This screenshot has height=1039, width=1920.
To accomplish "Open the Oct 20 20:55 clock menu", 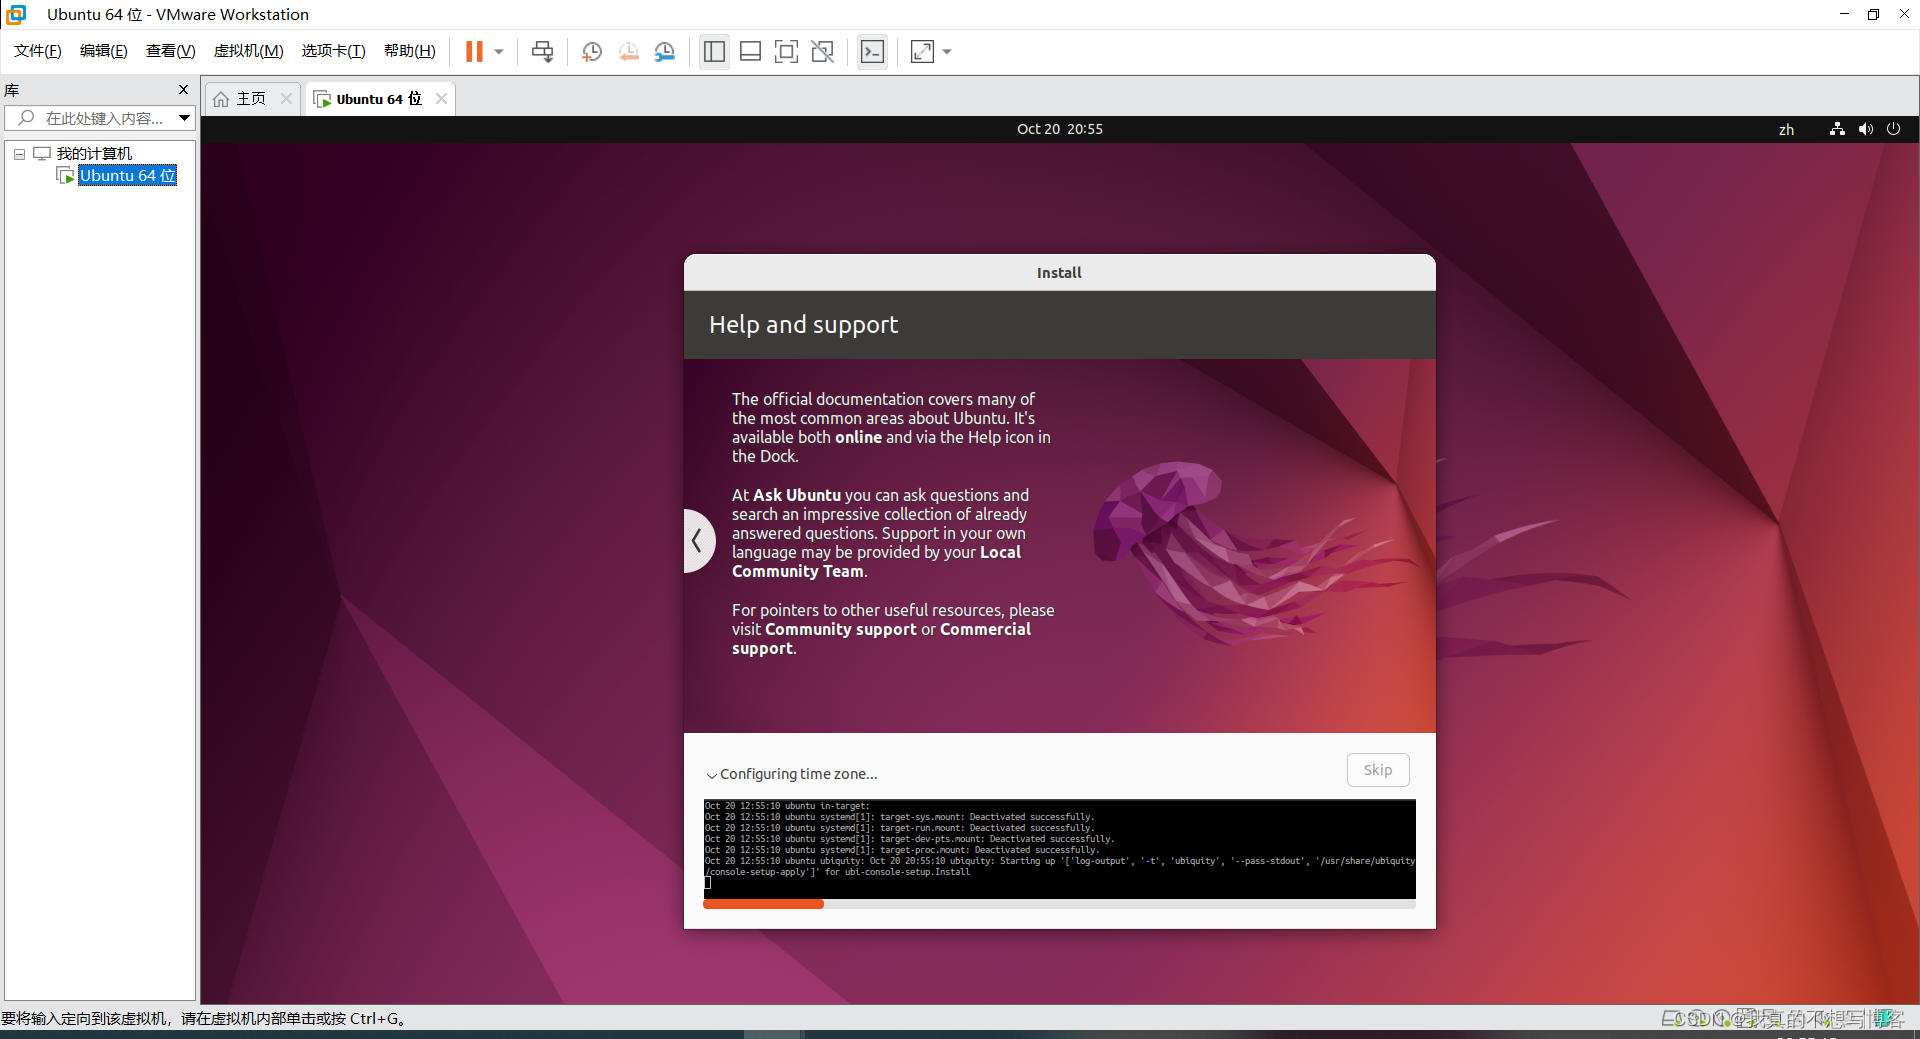I will click(1059, 129).
